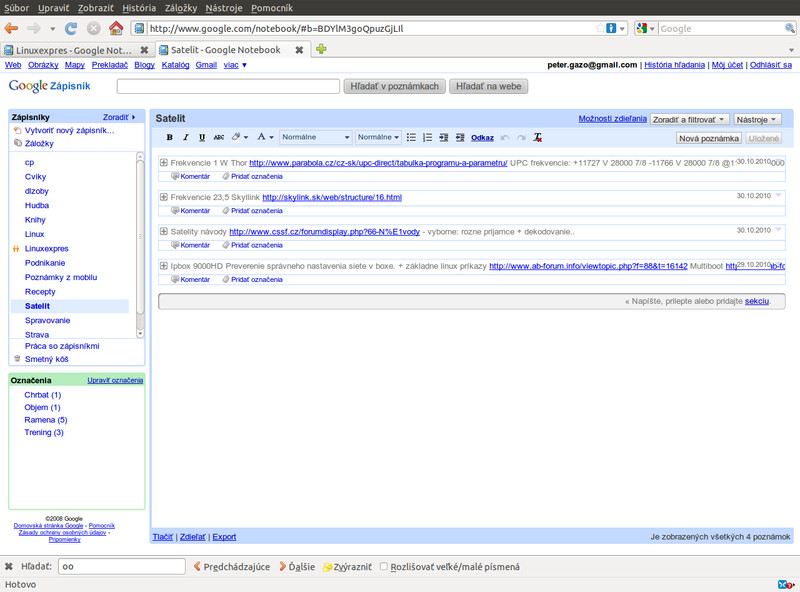This screenshot has height=592, width=800.
Task: Open Možnosti zdieľania link
Action: (x=612, y=118)
